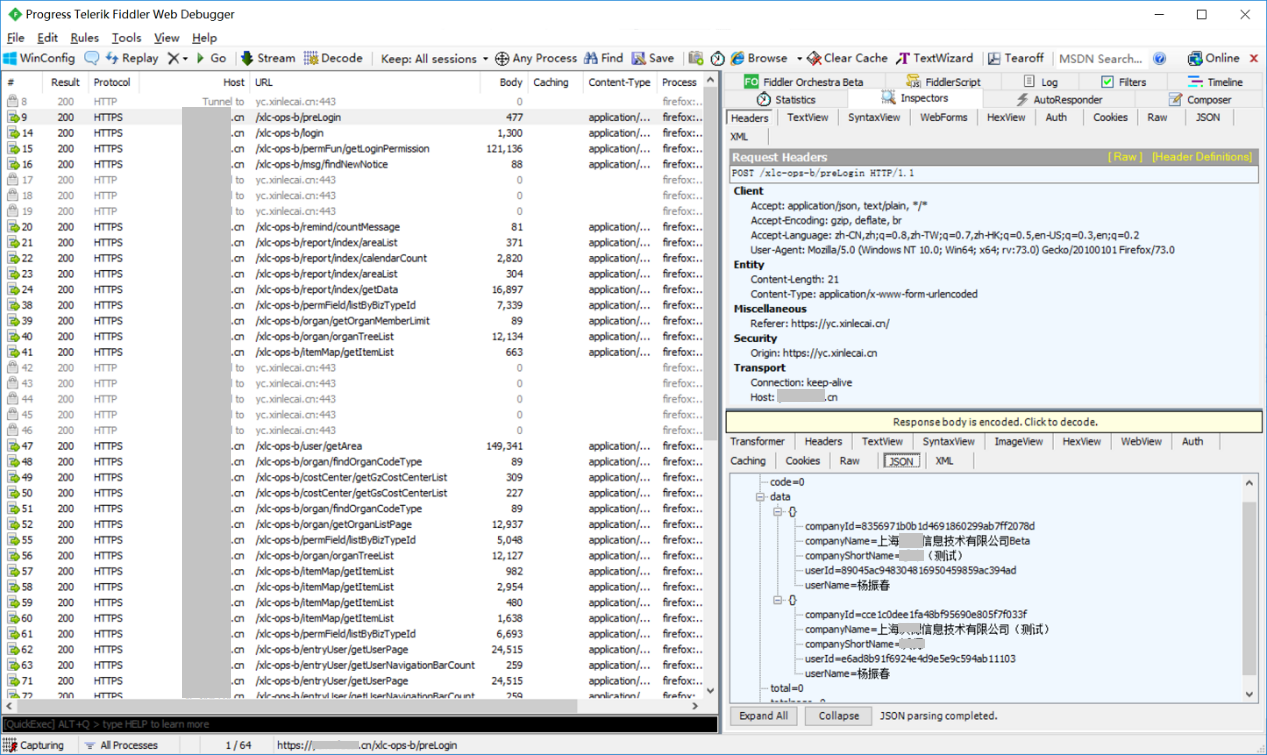Collapse the first JSON object node
Image resolution: width=1267 pixels, height=755 pixels.
(777, 512)
